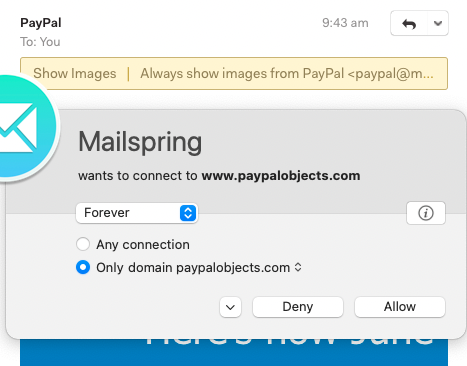The image size is (467, 366).
Task: Open the reply options chevron
Action: point(438,23)
